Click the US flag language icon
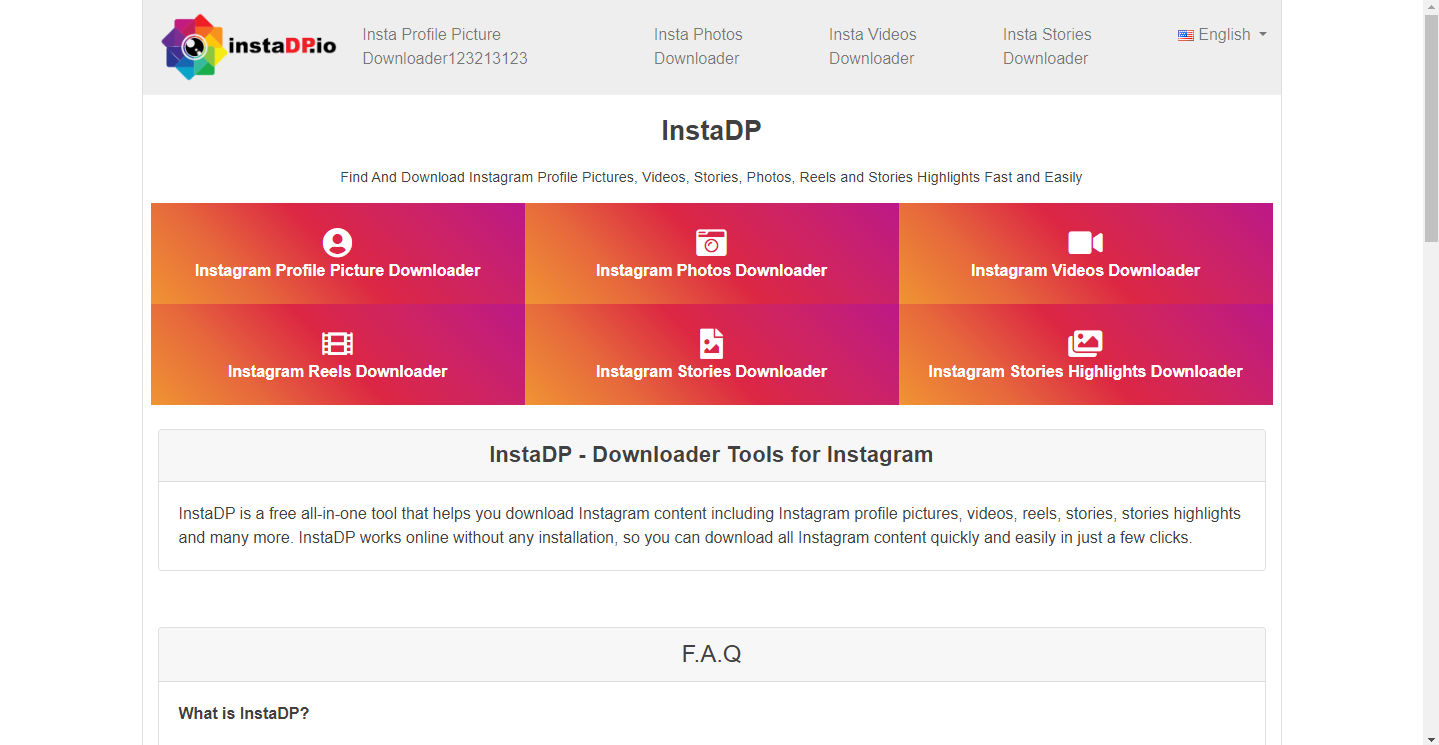Viewport: 1439px width, 745px height. (1186, 35)
